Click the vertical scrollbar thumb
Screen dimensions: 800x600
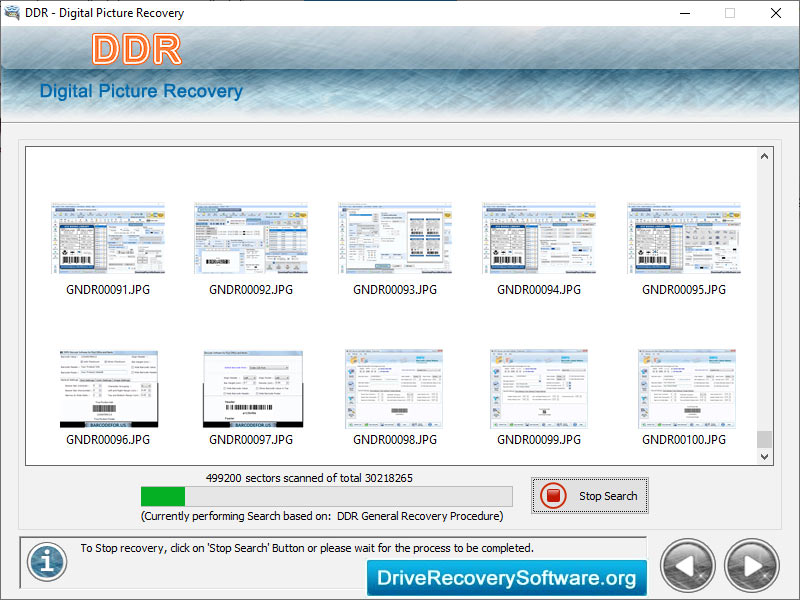(x=764, y=439)
